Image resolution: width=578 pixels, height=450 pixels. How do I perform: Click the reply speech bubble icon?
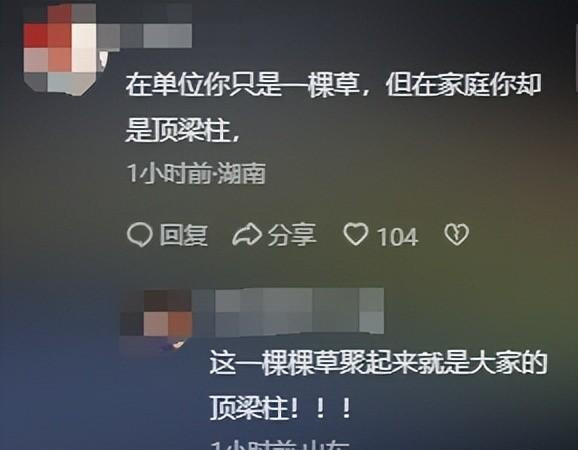(x=140, y=235)
